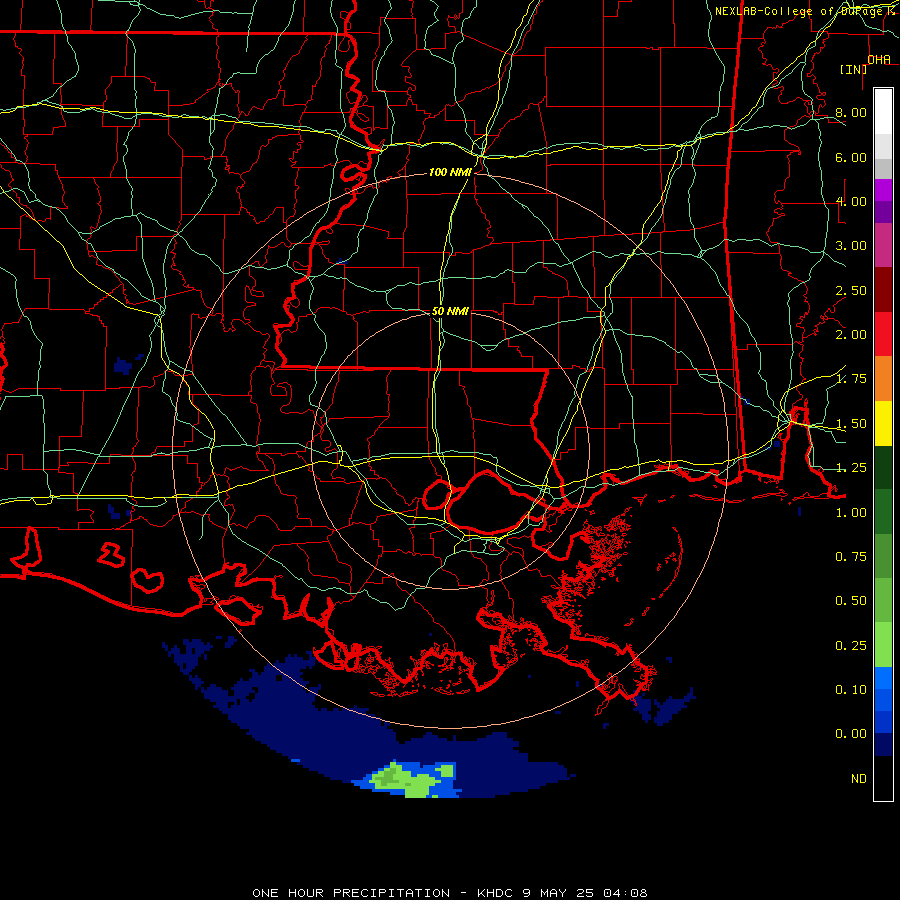Viewport: 900px width, 900px height.
Task: Click the ND legend label
Action: [x=859, y=779]
